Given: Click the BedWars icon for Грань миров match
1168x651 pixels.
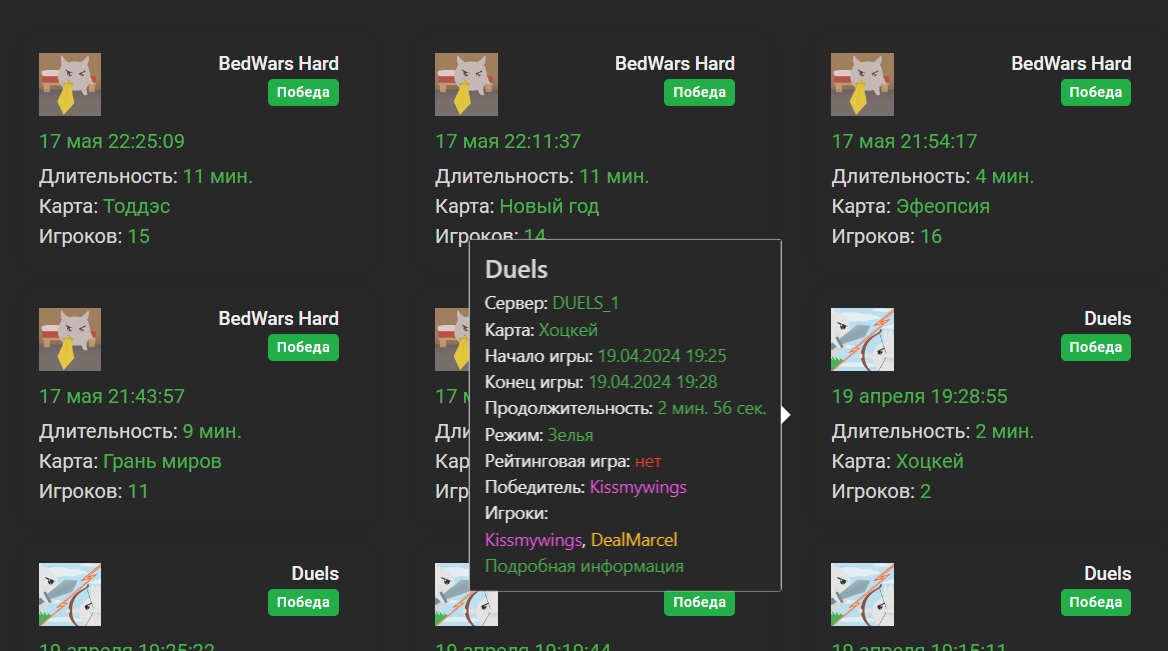Looking at the screenshot, I should coord(70,340).
